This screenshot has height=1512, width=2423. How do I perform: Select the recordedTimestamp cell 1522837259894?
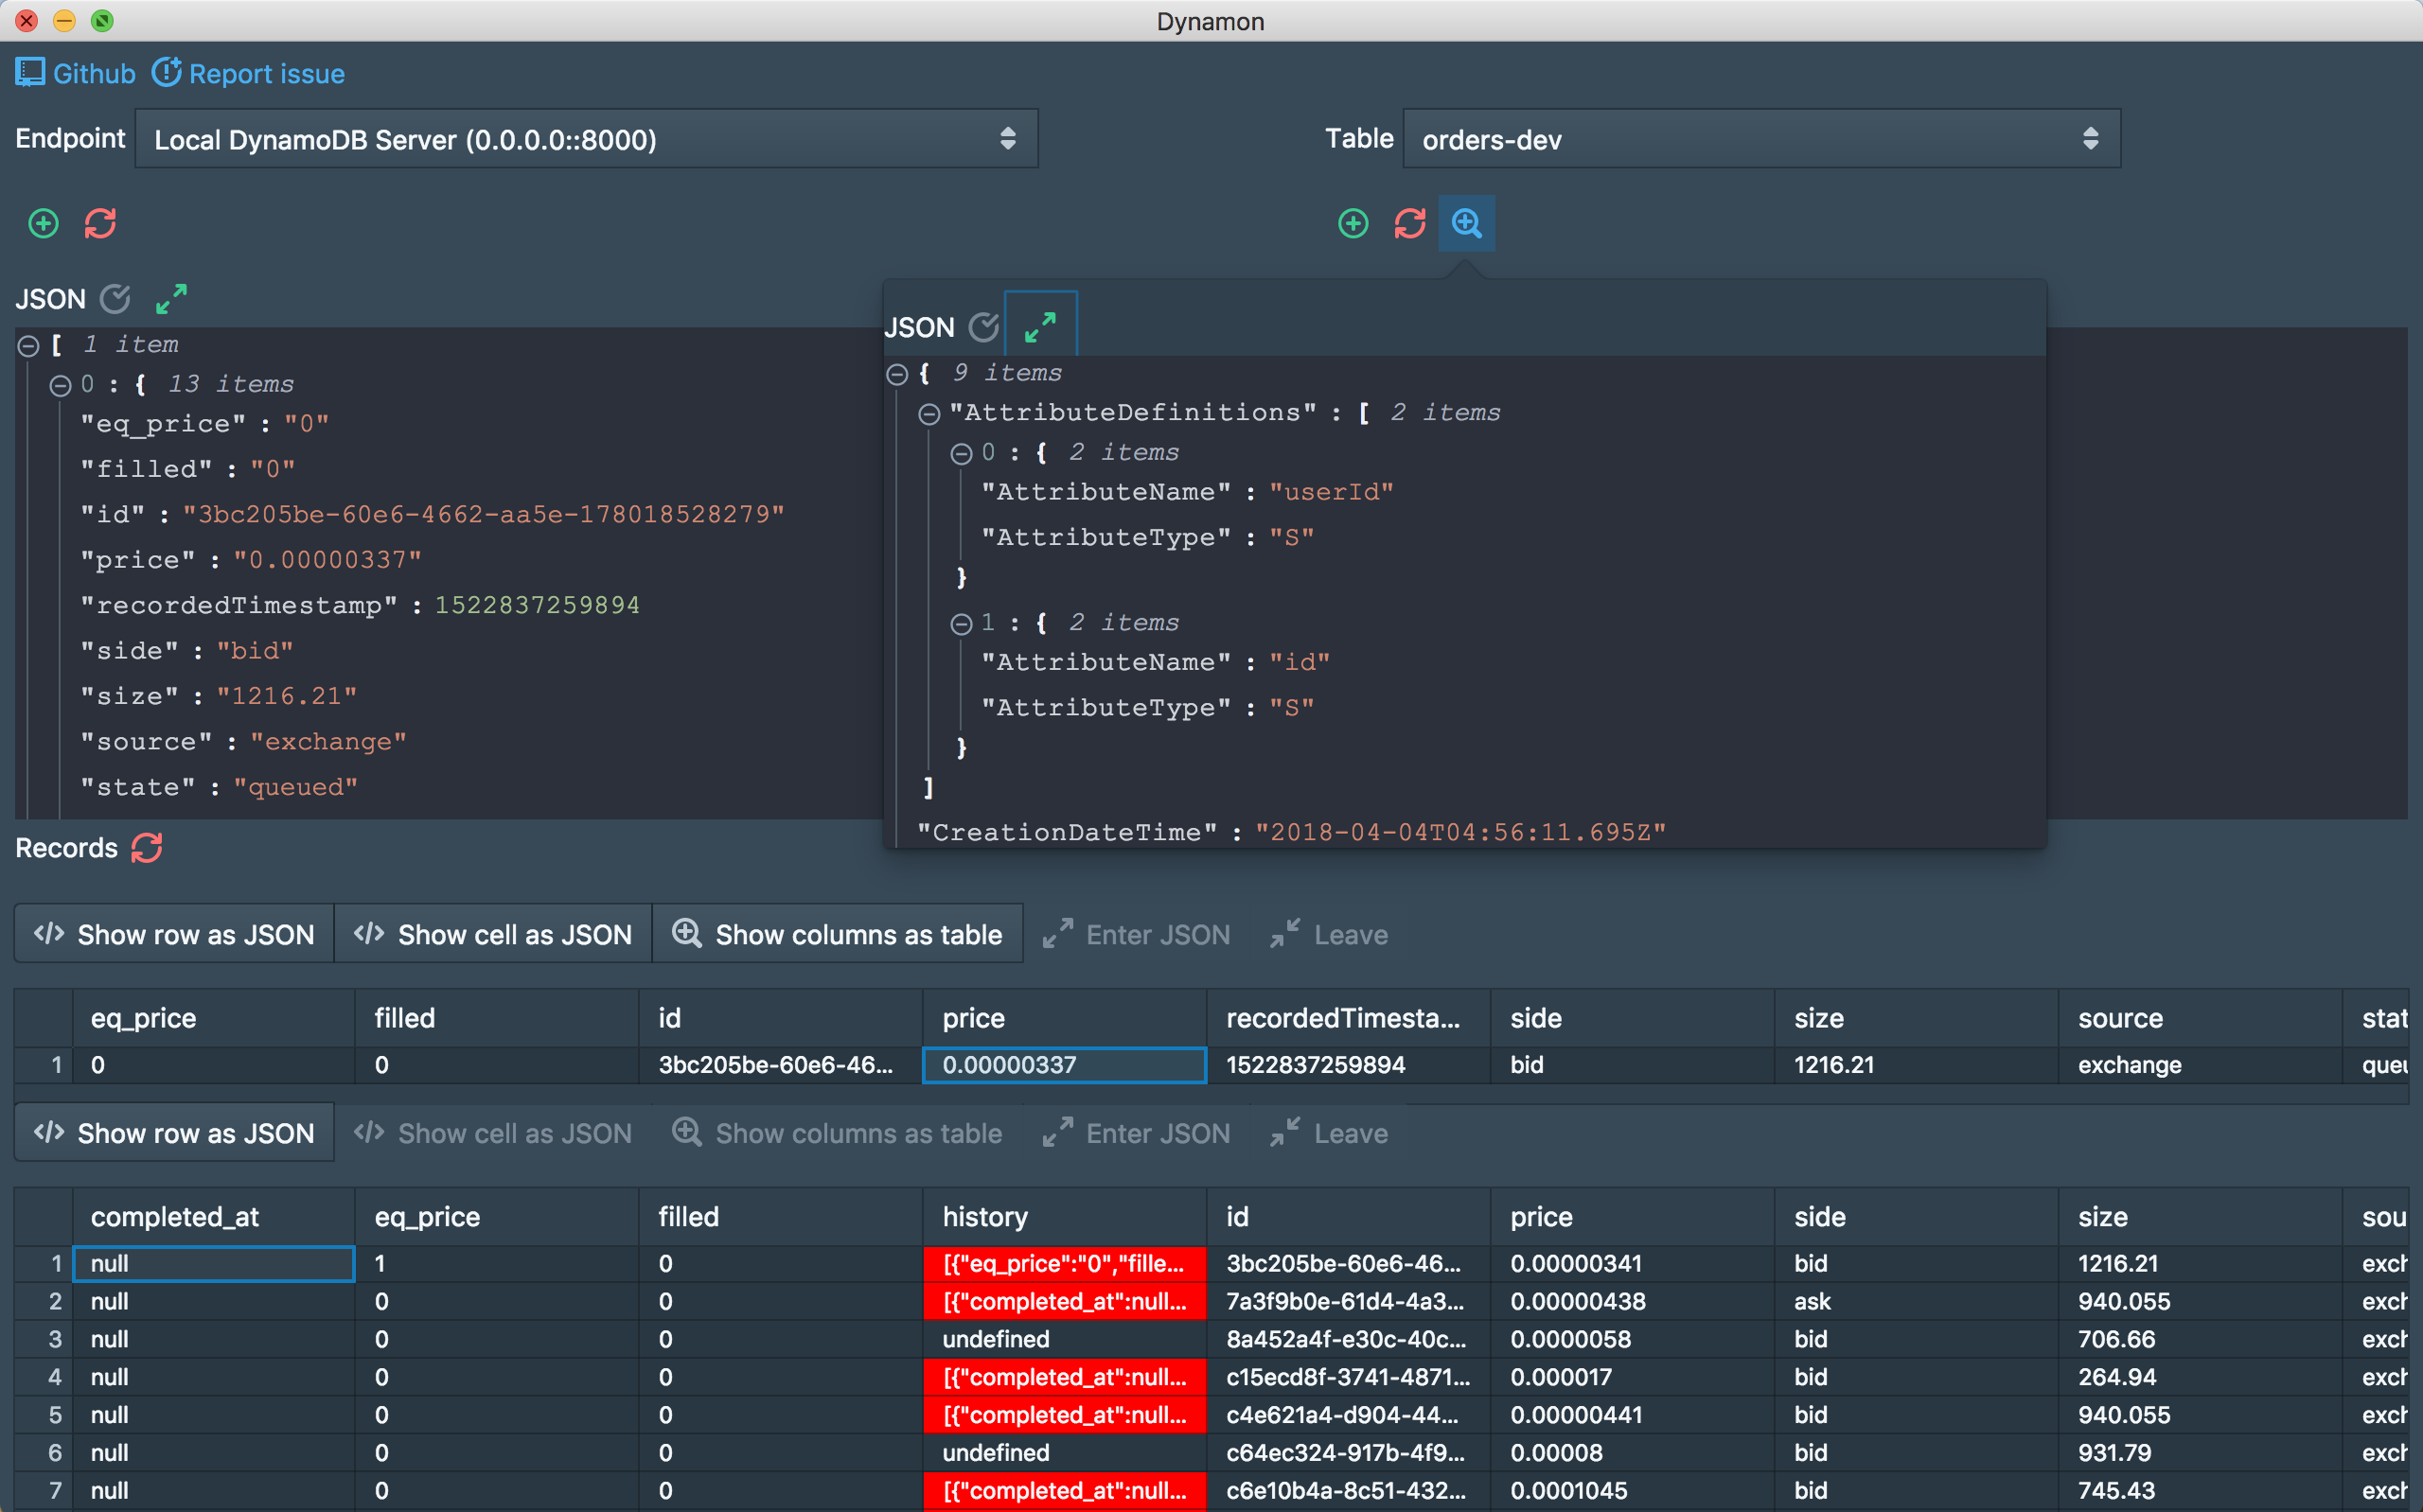pyautogui.click(x=1348, y=1065)
